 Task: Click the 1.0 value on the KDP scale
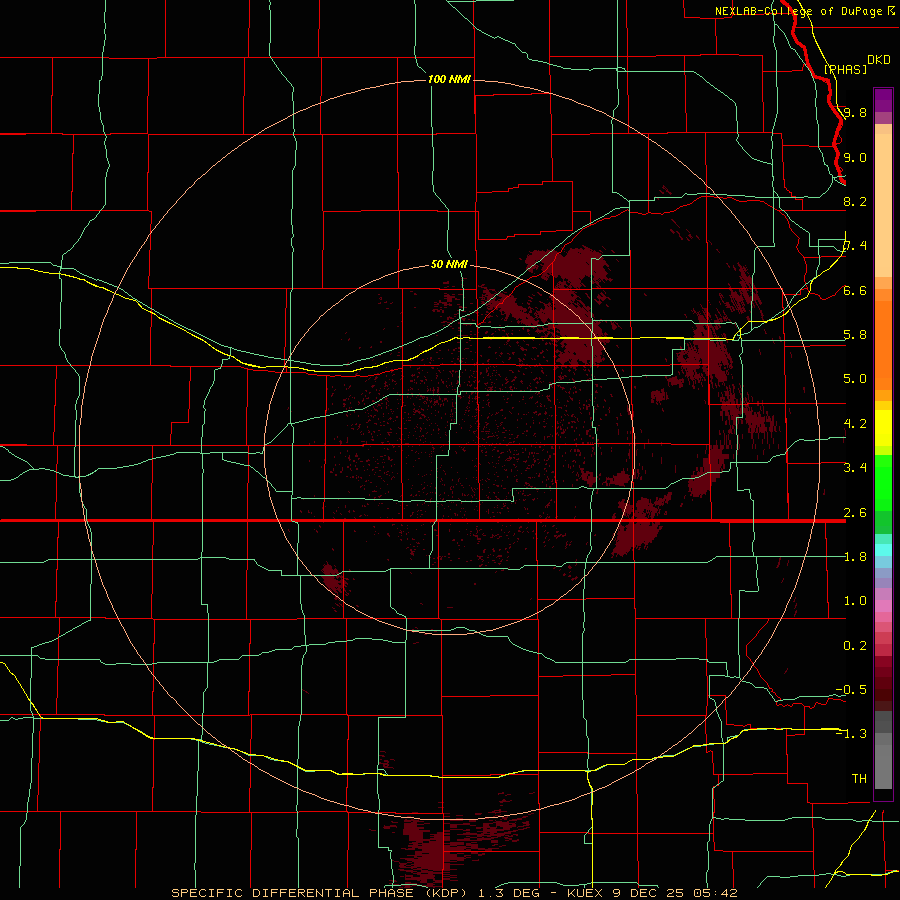[x=855, y=601]
